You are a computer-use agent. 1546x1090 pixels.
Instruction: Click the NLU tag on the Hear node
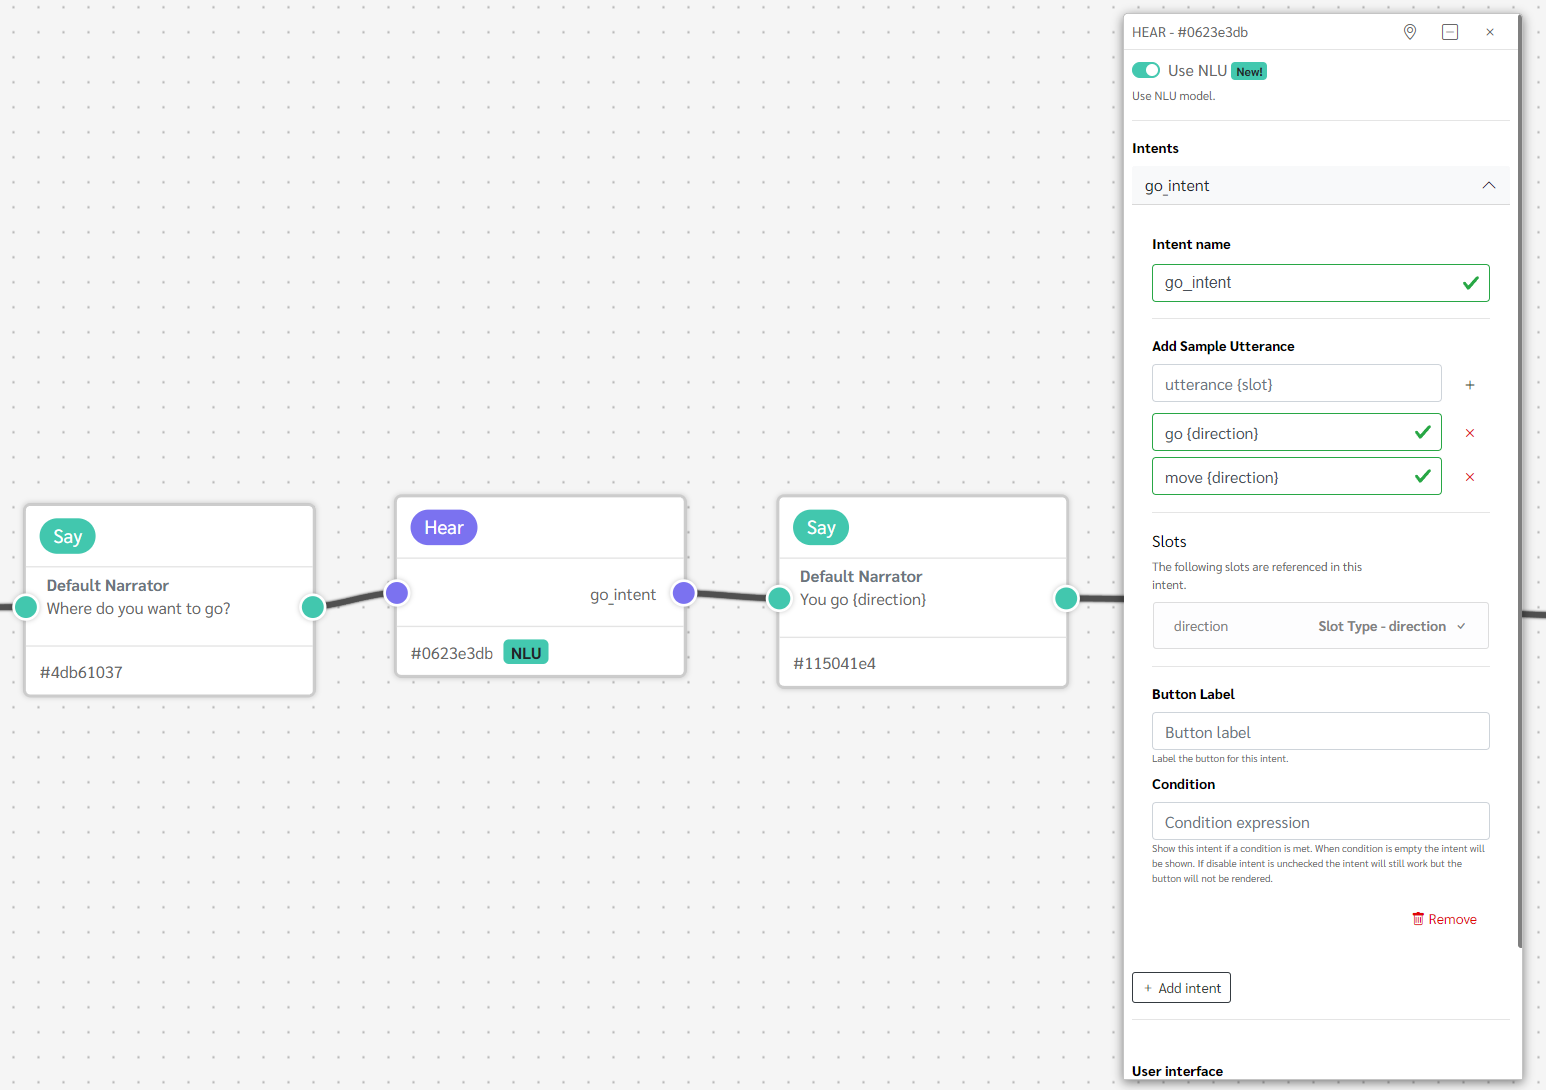[x=526, y=653]
